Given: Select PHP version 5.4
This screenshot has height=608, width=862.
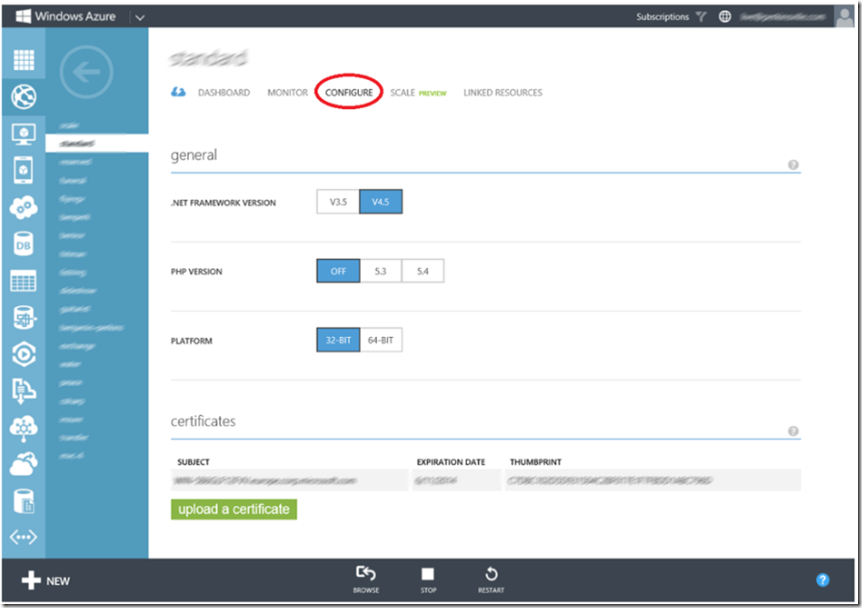Looking at the screenshot, I should pos(423,271).
